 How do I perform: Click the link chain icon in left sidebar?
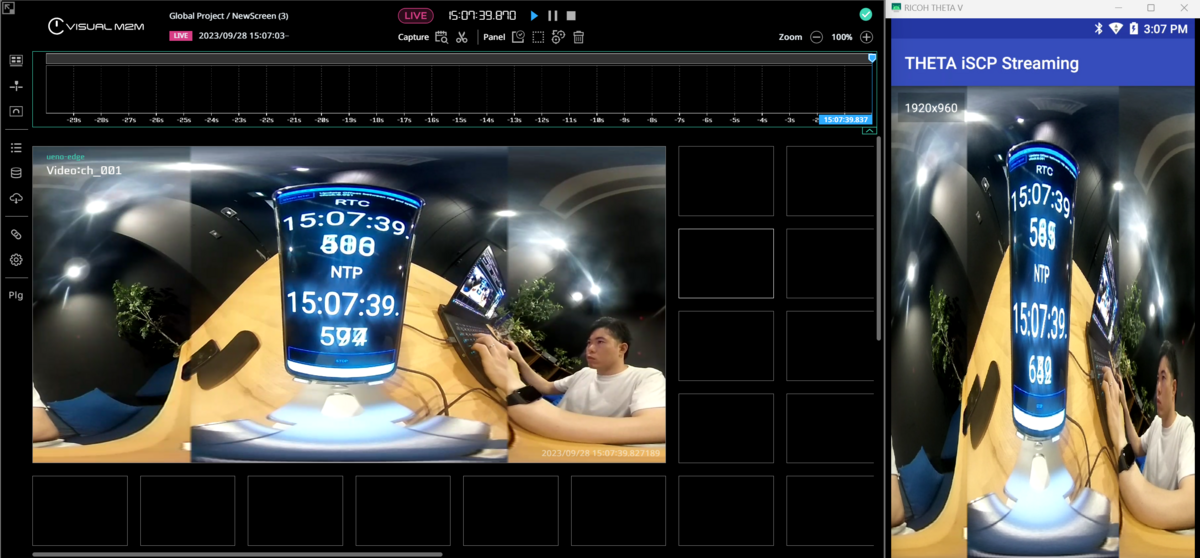tap(16, 234)
